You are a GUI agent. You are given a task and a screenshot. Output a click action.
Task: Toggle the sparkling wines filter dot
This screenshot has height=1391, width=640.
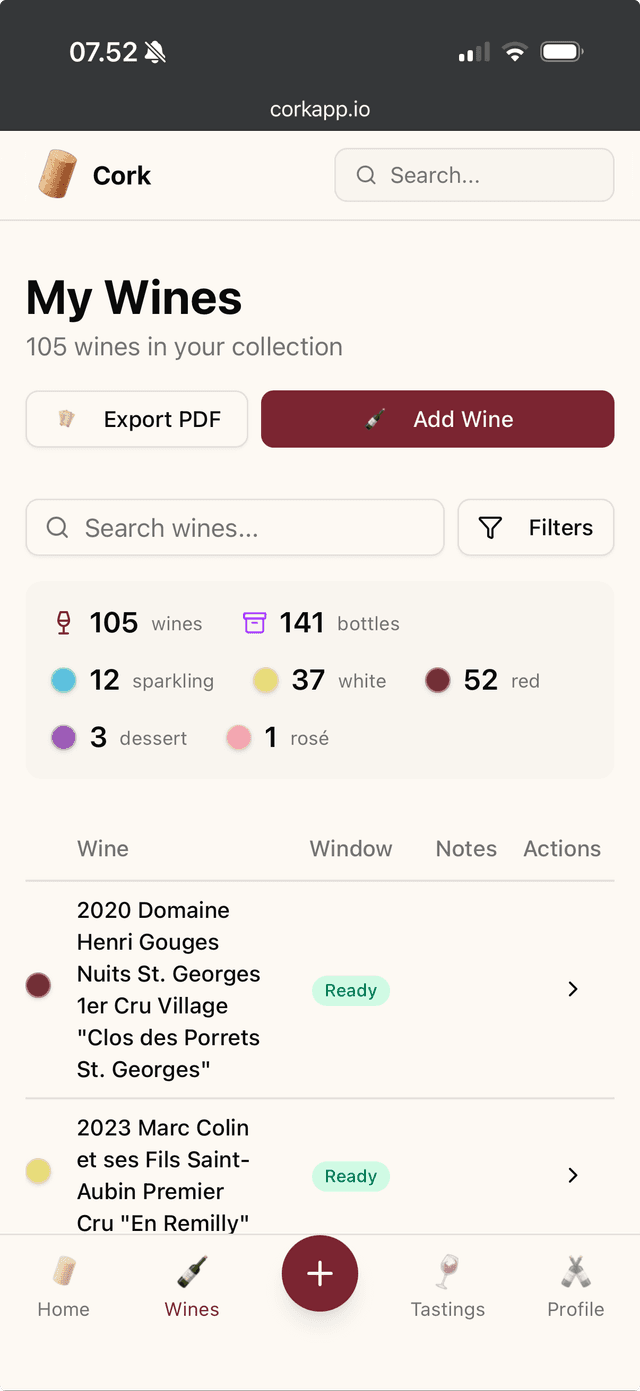point(62,680)
